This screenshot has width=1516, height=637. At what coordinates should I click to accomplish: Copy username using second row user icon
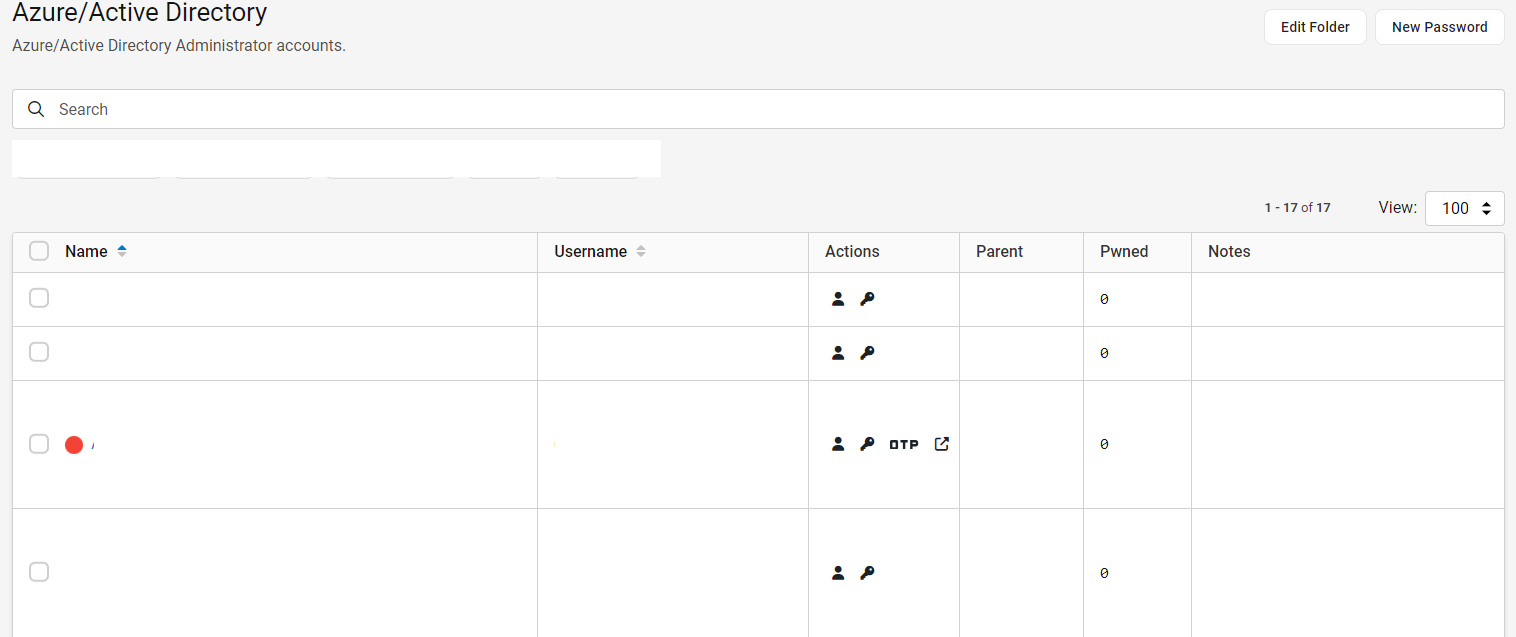(x=838, y=353)
